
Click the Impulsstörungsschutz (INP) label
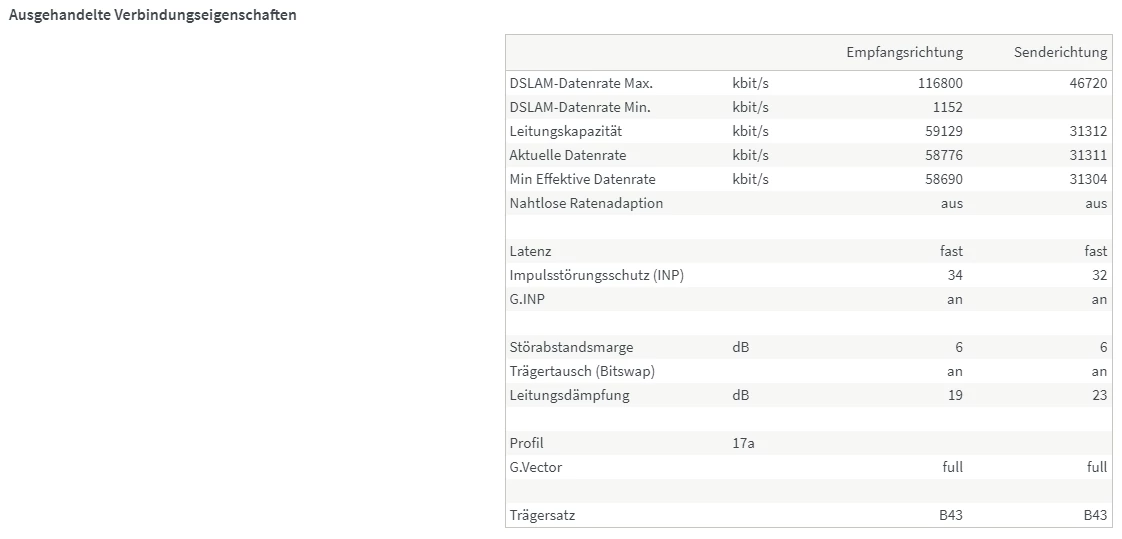[x=596, y=275]
